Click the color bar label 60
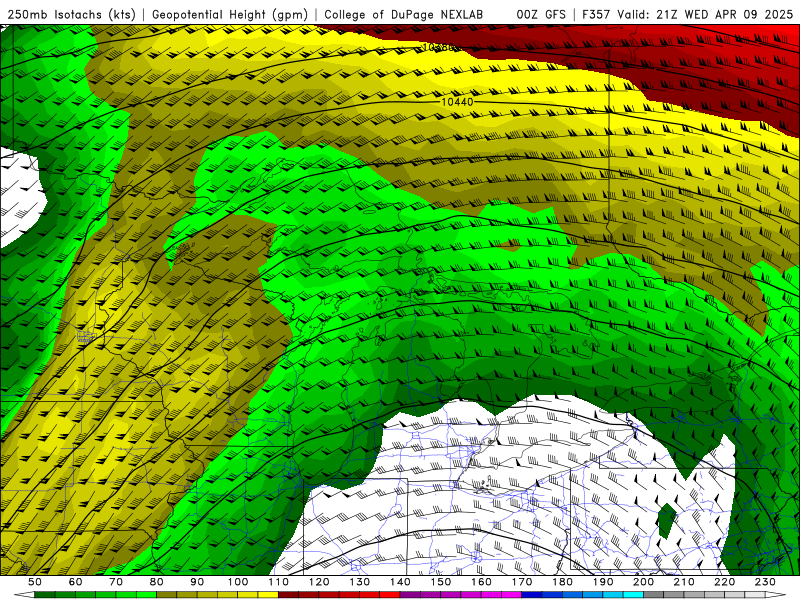Viewport: 800px width, 600px height. tap(76, 582)
